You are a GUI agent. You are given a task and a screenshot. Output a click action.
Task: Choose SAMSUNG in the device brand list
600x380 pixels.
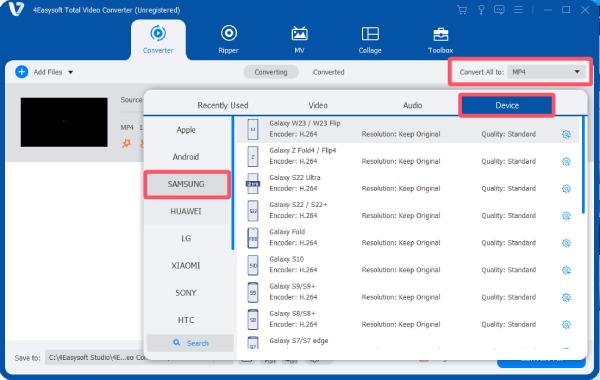point(186,184)
